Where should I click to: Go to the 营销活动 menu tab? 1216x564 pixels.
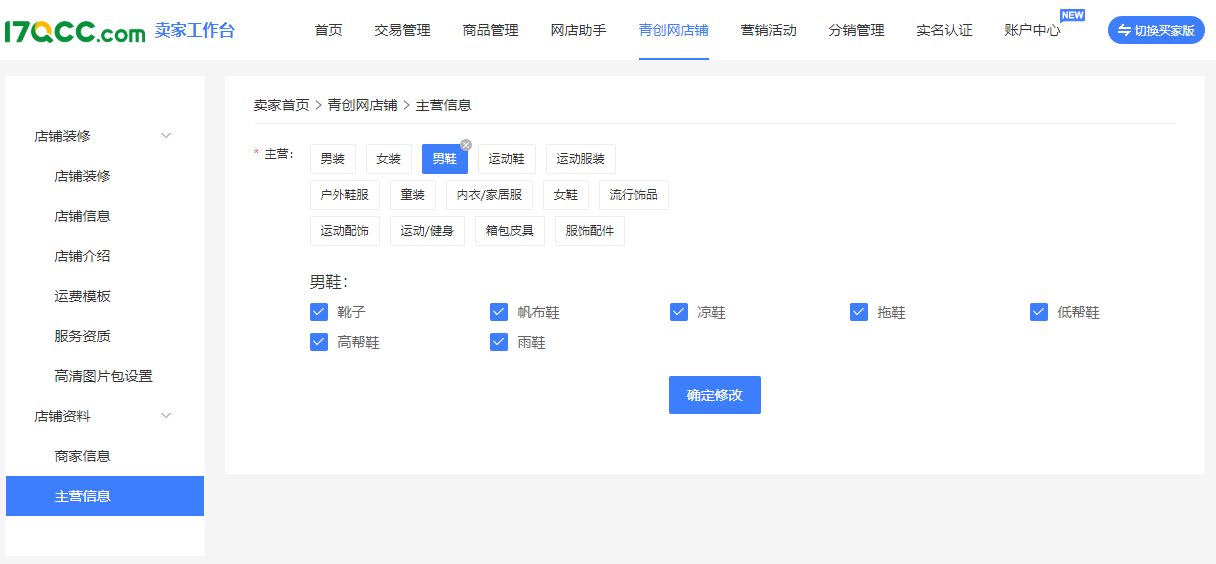pos(768,30)
